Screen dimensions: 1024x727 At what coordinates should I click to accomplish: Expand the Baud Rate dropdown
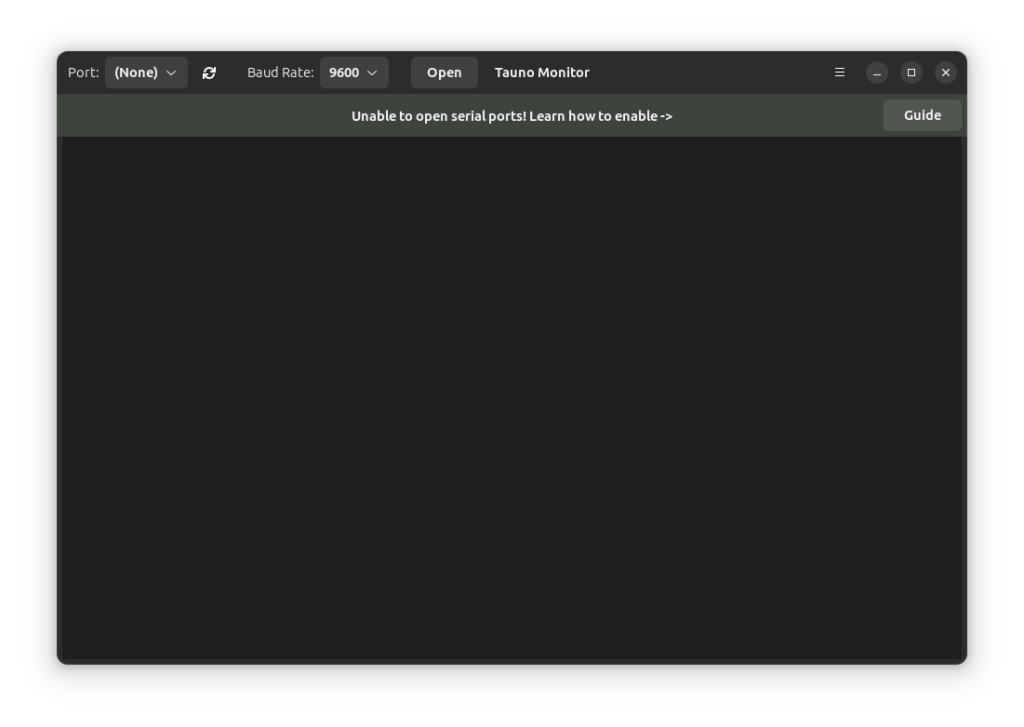pos(354,73)
